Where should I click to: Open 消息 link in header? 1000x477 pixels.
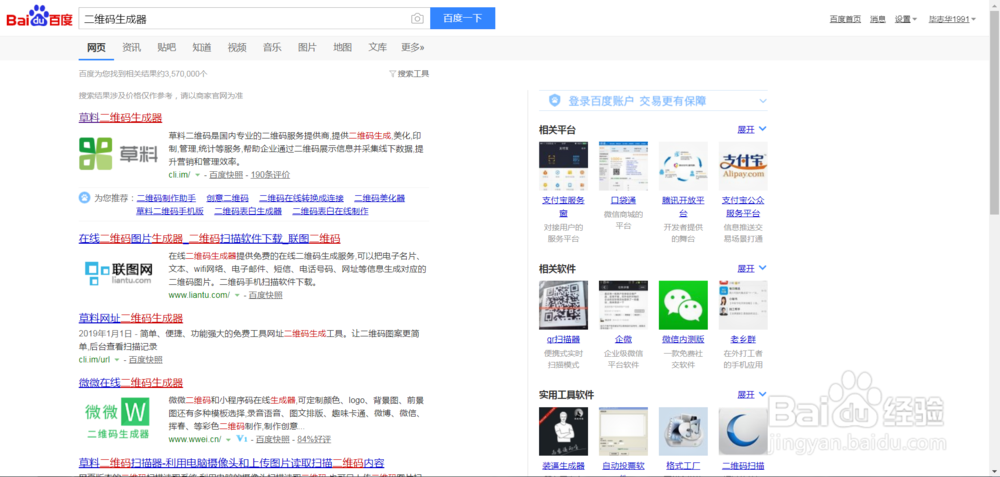point(878,19)
